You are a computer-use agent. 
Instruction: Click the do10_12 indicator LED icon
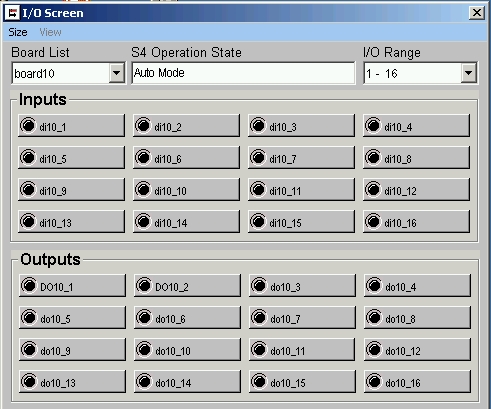(374, 349)
